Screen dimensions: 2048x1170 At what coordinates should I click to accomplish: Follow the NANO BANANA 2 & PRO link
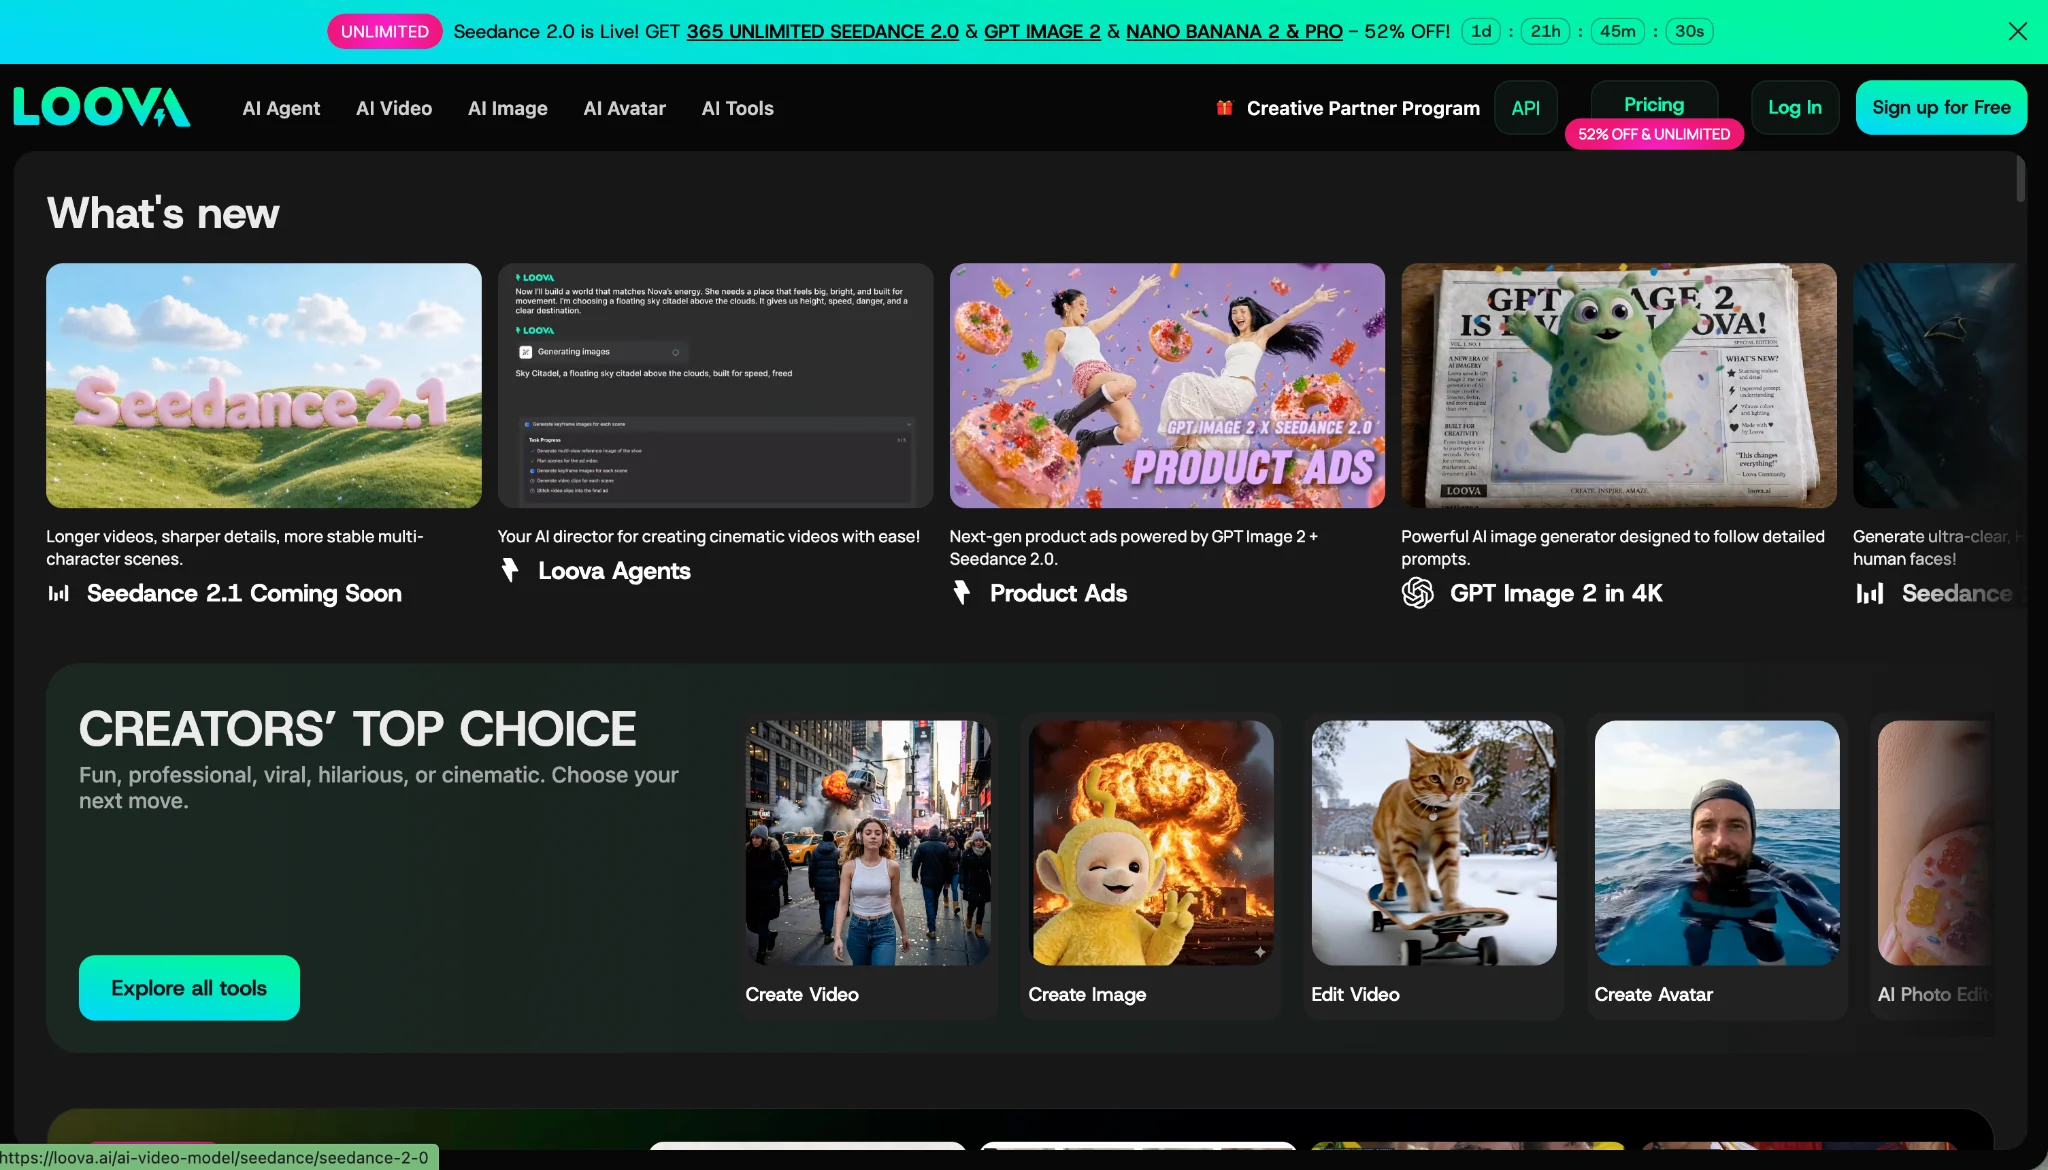coord(1234,31)
